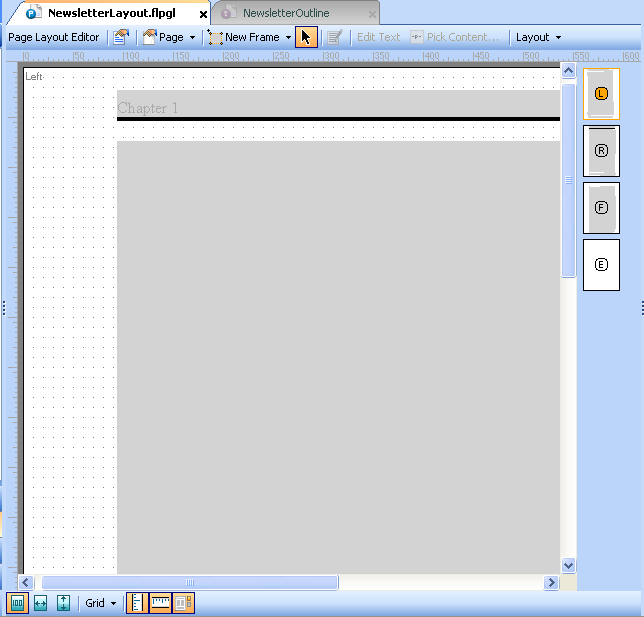The width and height of the screenshot is (644, 617).
Task: Click the Left page label on canvas
Action: [x=34, y=76]
